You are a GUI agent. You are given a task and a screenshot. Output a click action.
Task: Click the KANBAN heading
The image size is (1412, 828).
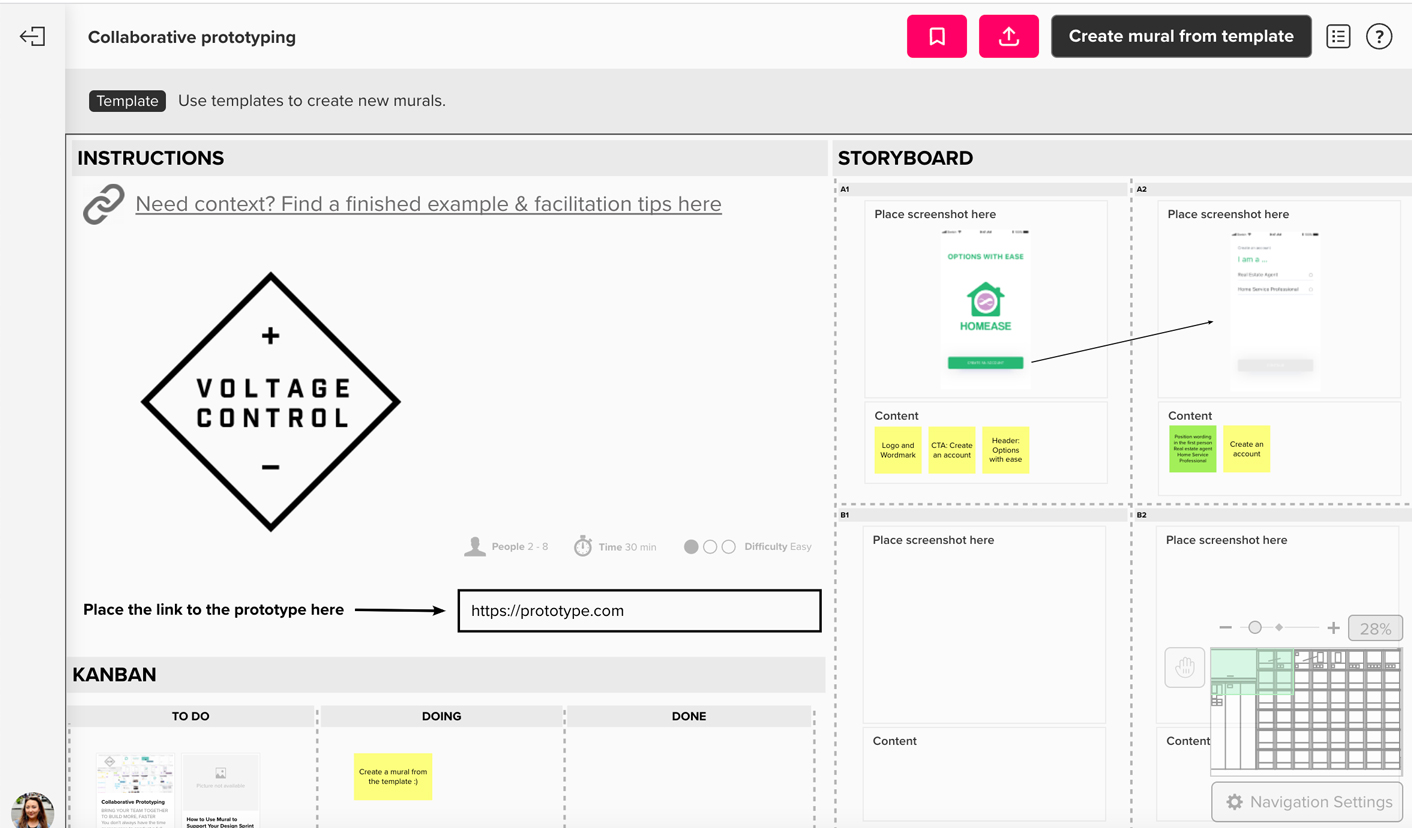pos(114,675)
